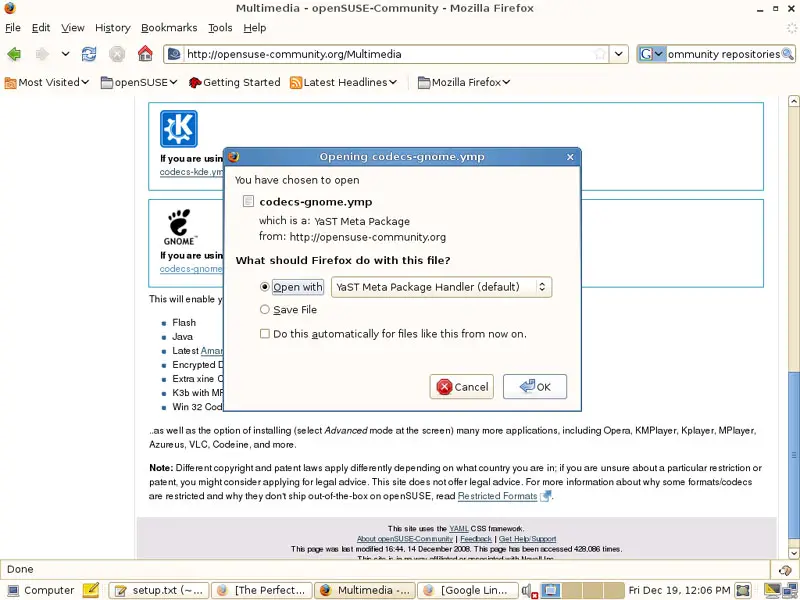Switch to Multimedia taskbar window

(364, 590)
